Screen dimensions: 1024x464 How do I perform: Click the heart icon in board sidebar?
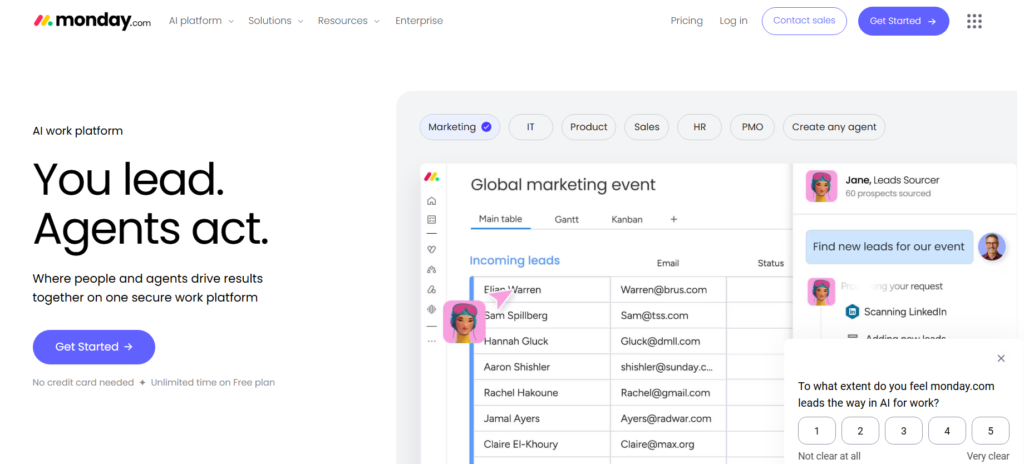431,250
